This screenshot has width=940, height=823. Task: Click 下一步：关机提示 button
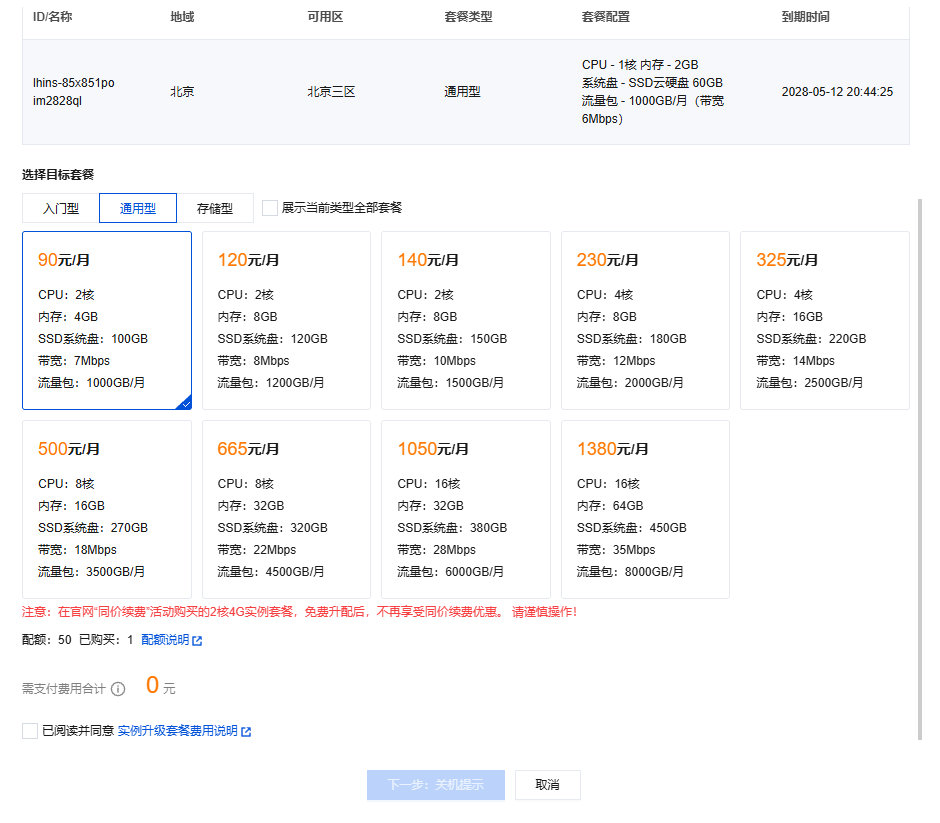coord(436,785)
